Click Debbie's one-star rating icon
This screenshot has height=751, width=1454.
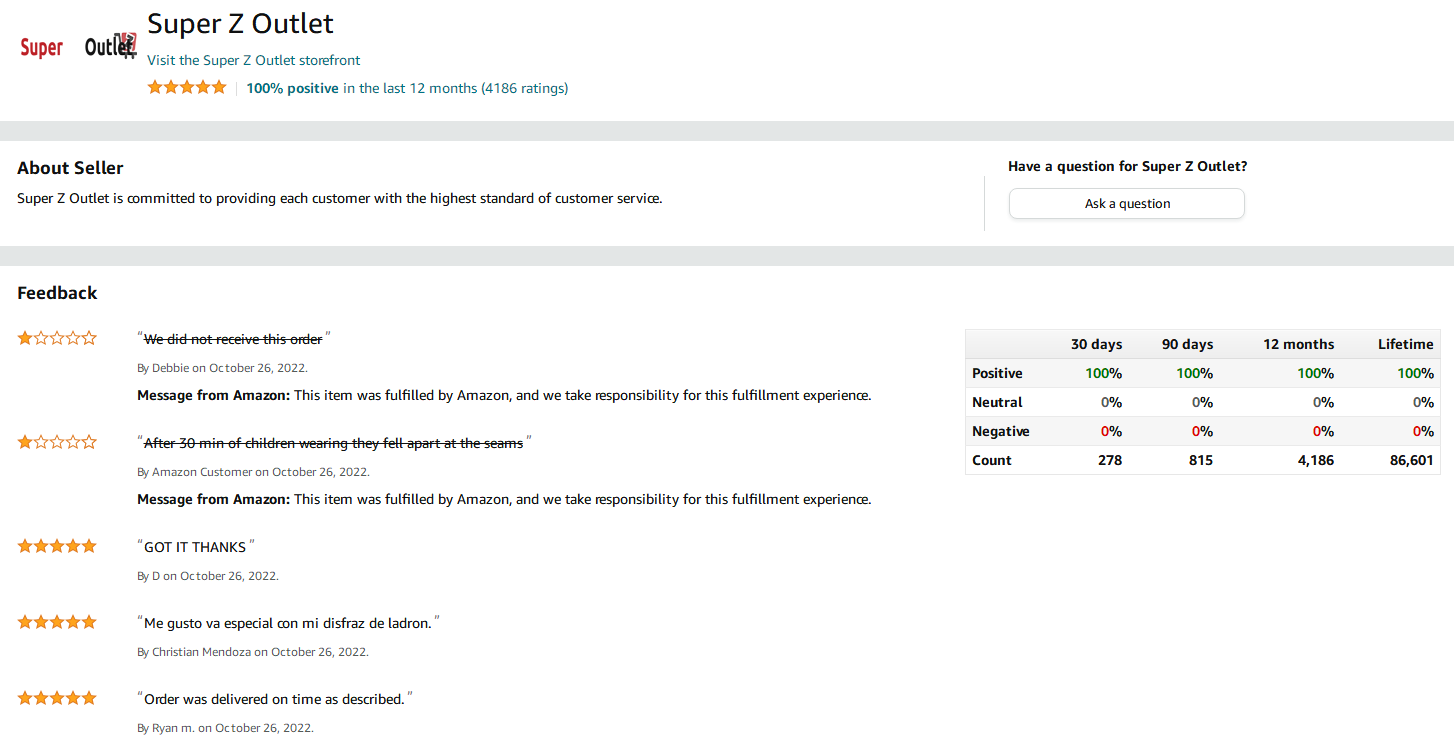57,338
